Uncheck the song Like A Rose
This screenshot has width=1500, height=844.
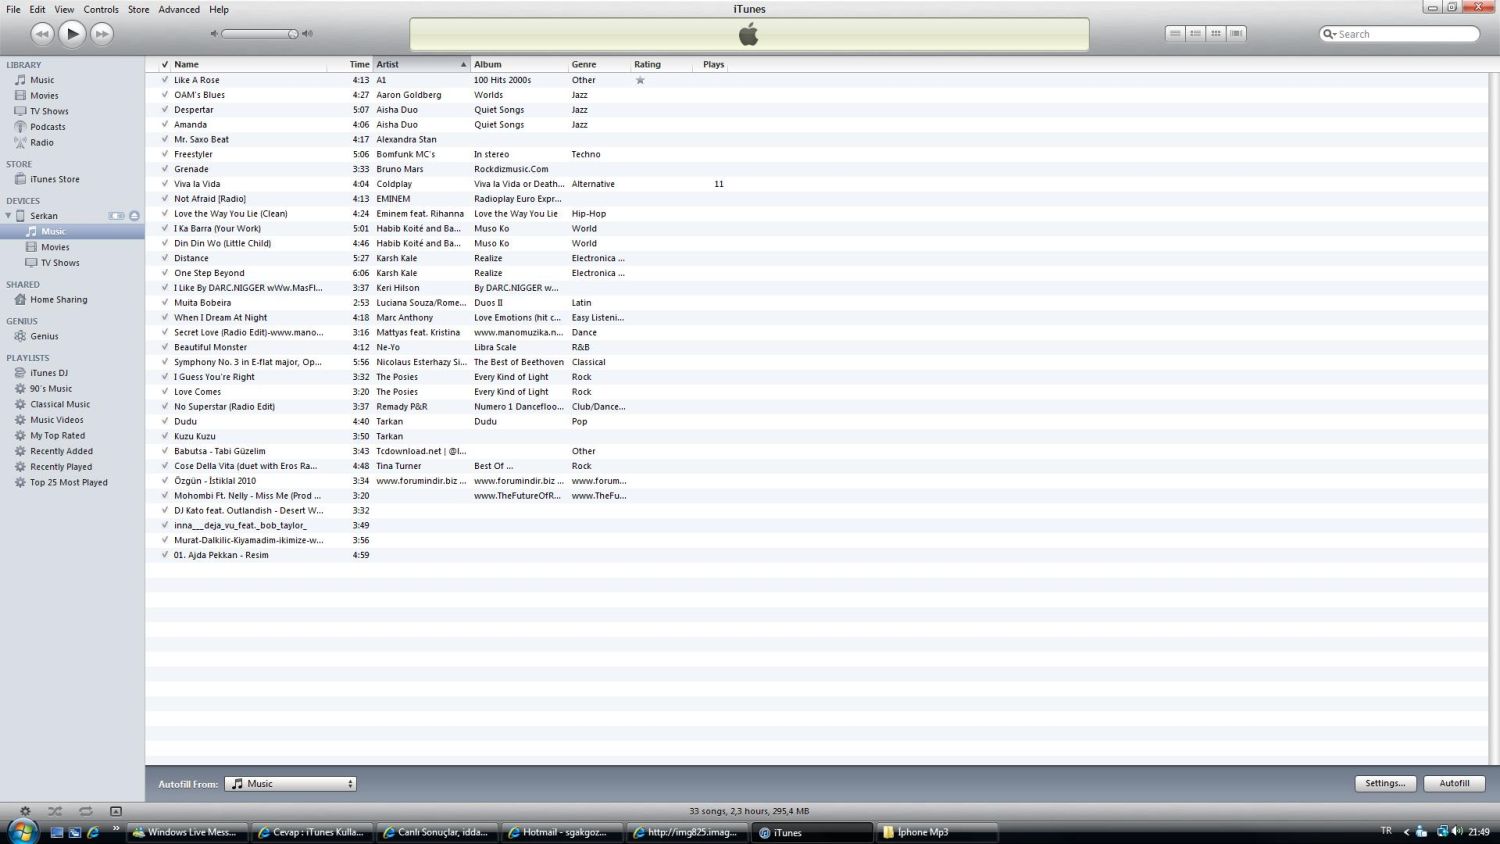click(165, 80)
